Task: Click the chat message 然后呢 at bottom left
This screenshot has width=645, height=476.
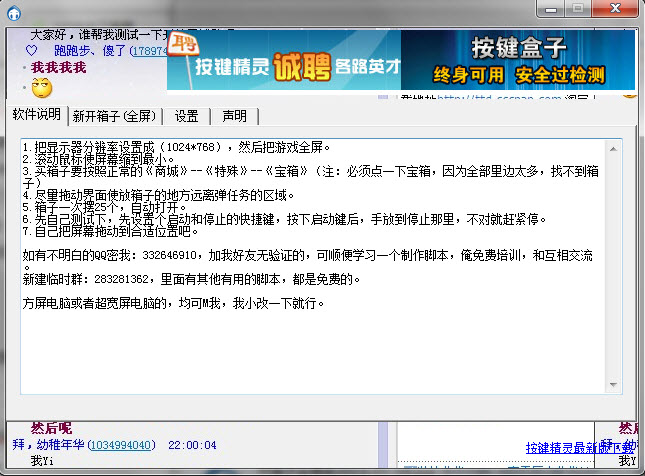Action: click(x=51, y=428)
